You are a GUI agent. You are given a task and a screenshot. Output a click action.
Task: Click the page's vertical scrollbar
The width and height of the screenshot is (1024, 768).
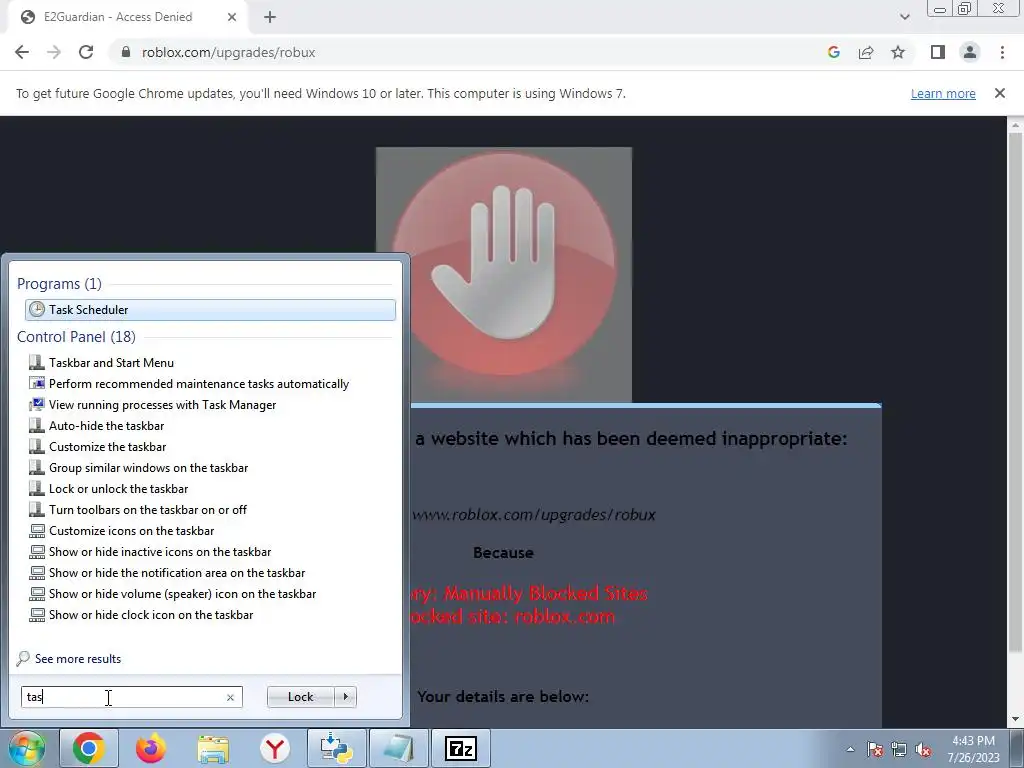pos(1015,392)
